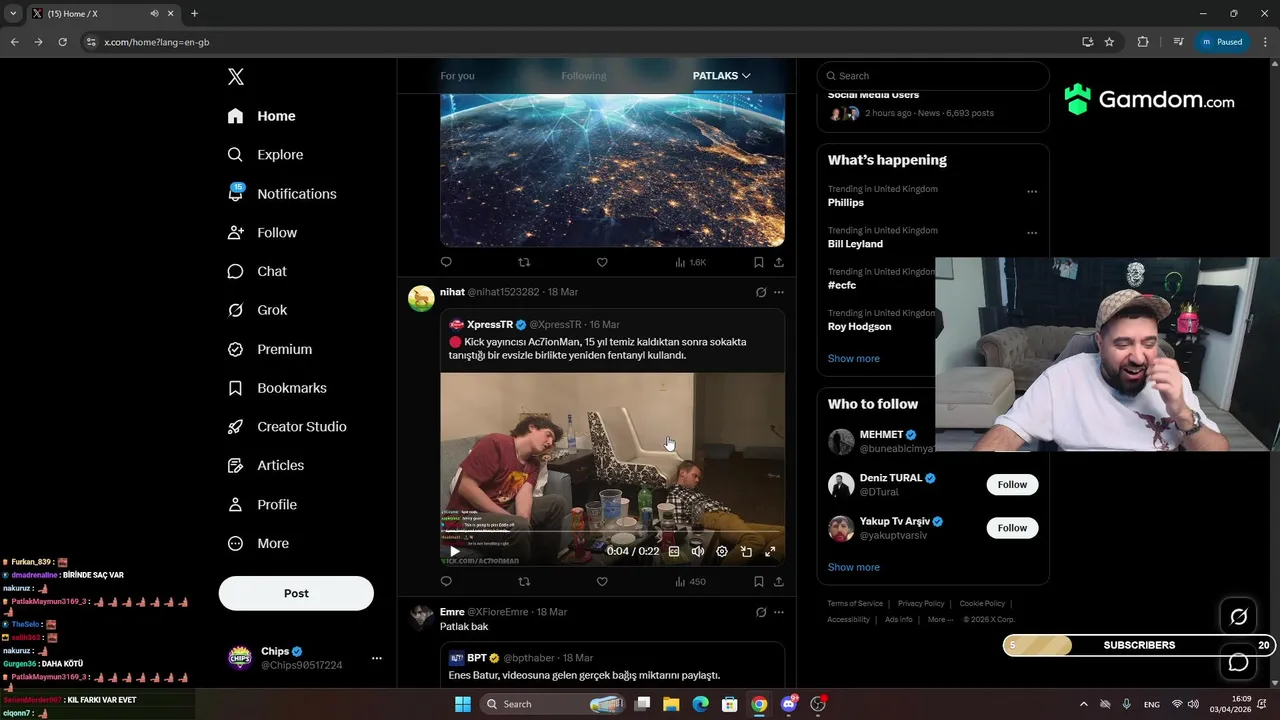Open footer More dropdown

[x=938, y=619]
